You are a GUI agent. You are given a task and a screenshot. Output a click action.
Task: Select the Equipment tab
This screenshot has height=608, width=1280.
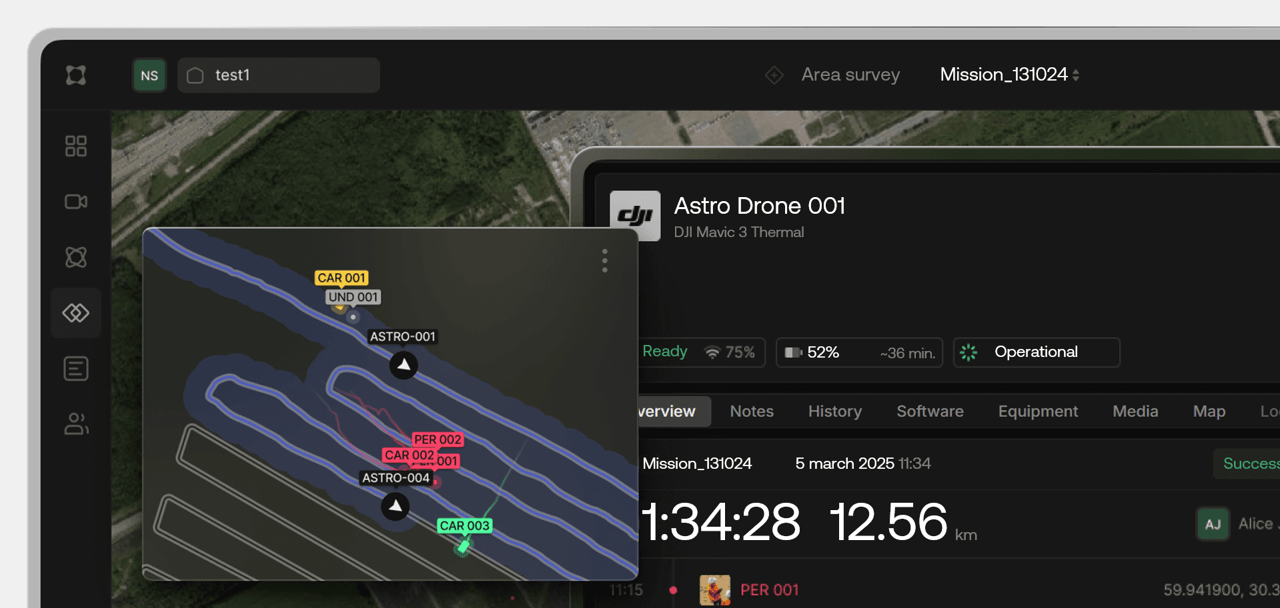[1038, 411]
